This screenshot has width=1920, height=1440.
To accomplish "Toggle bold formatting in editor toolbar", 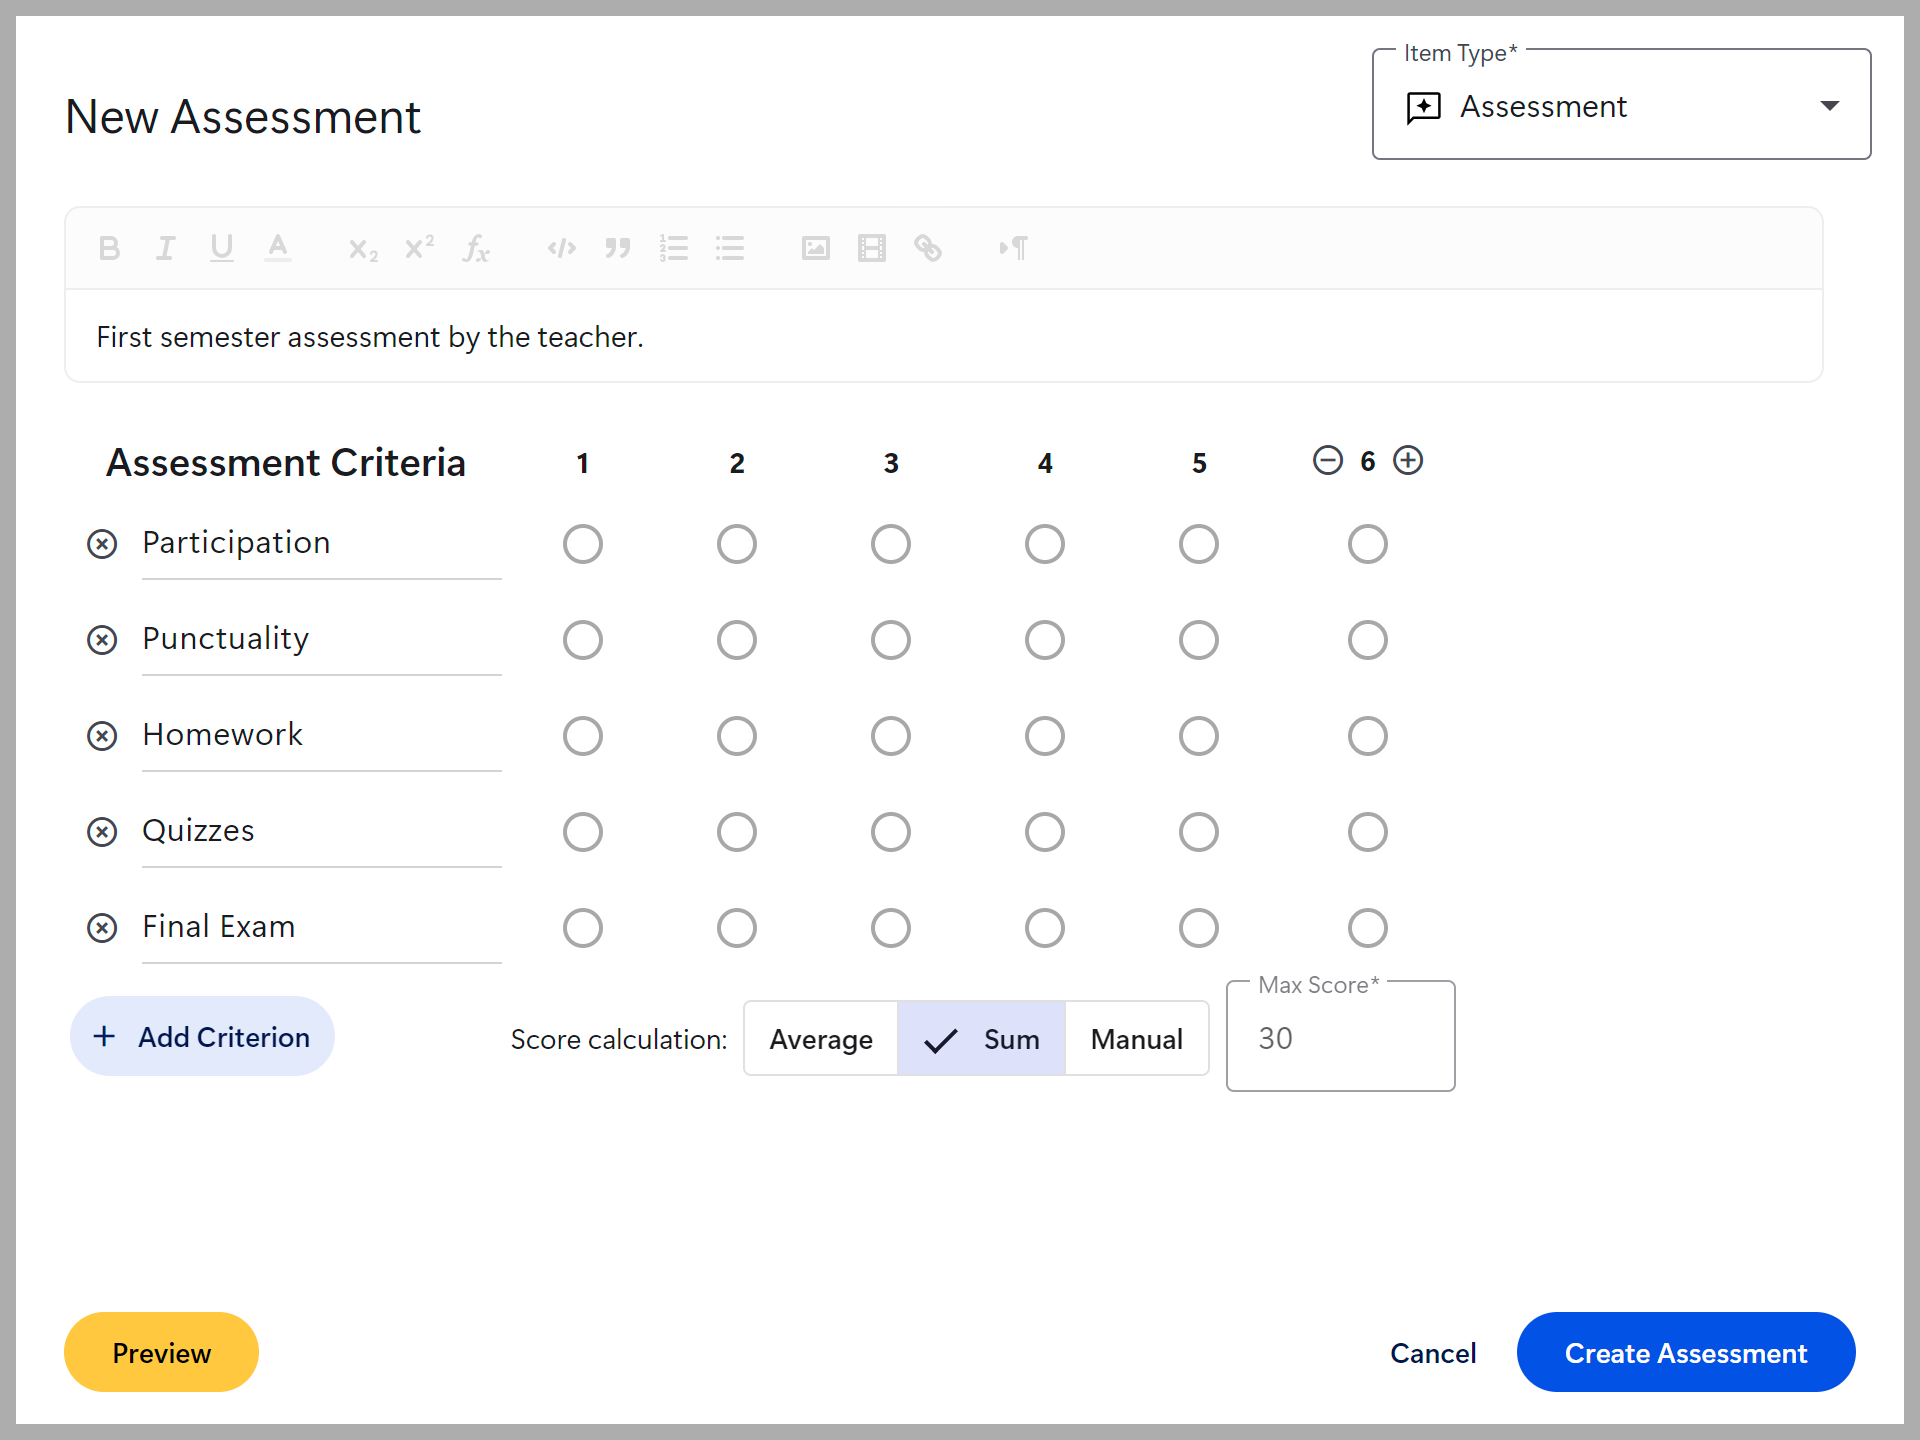I will pos(110,248).
